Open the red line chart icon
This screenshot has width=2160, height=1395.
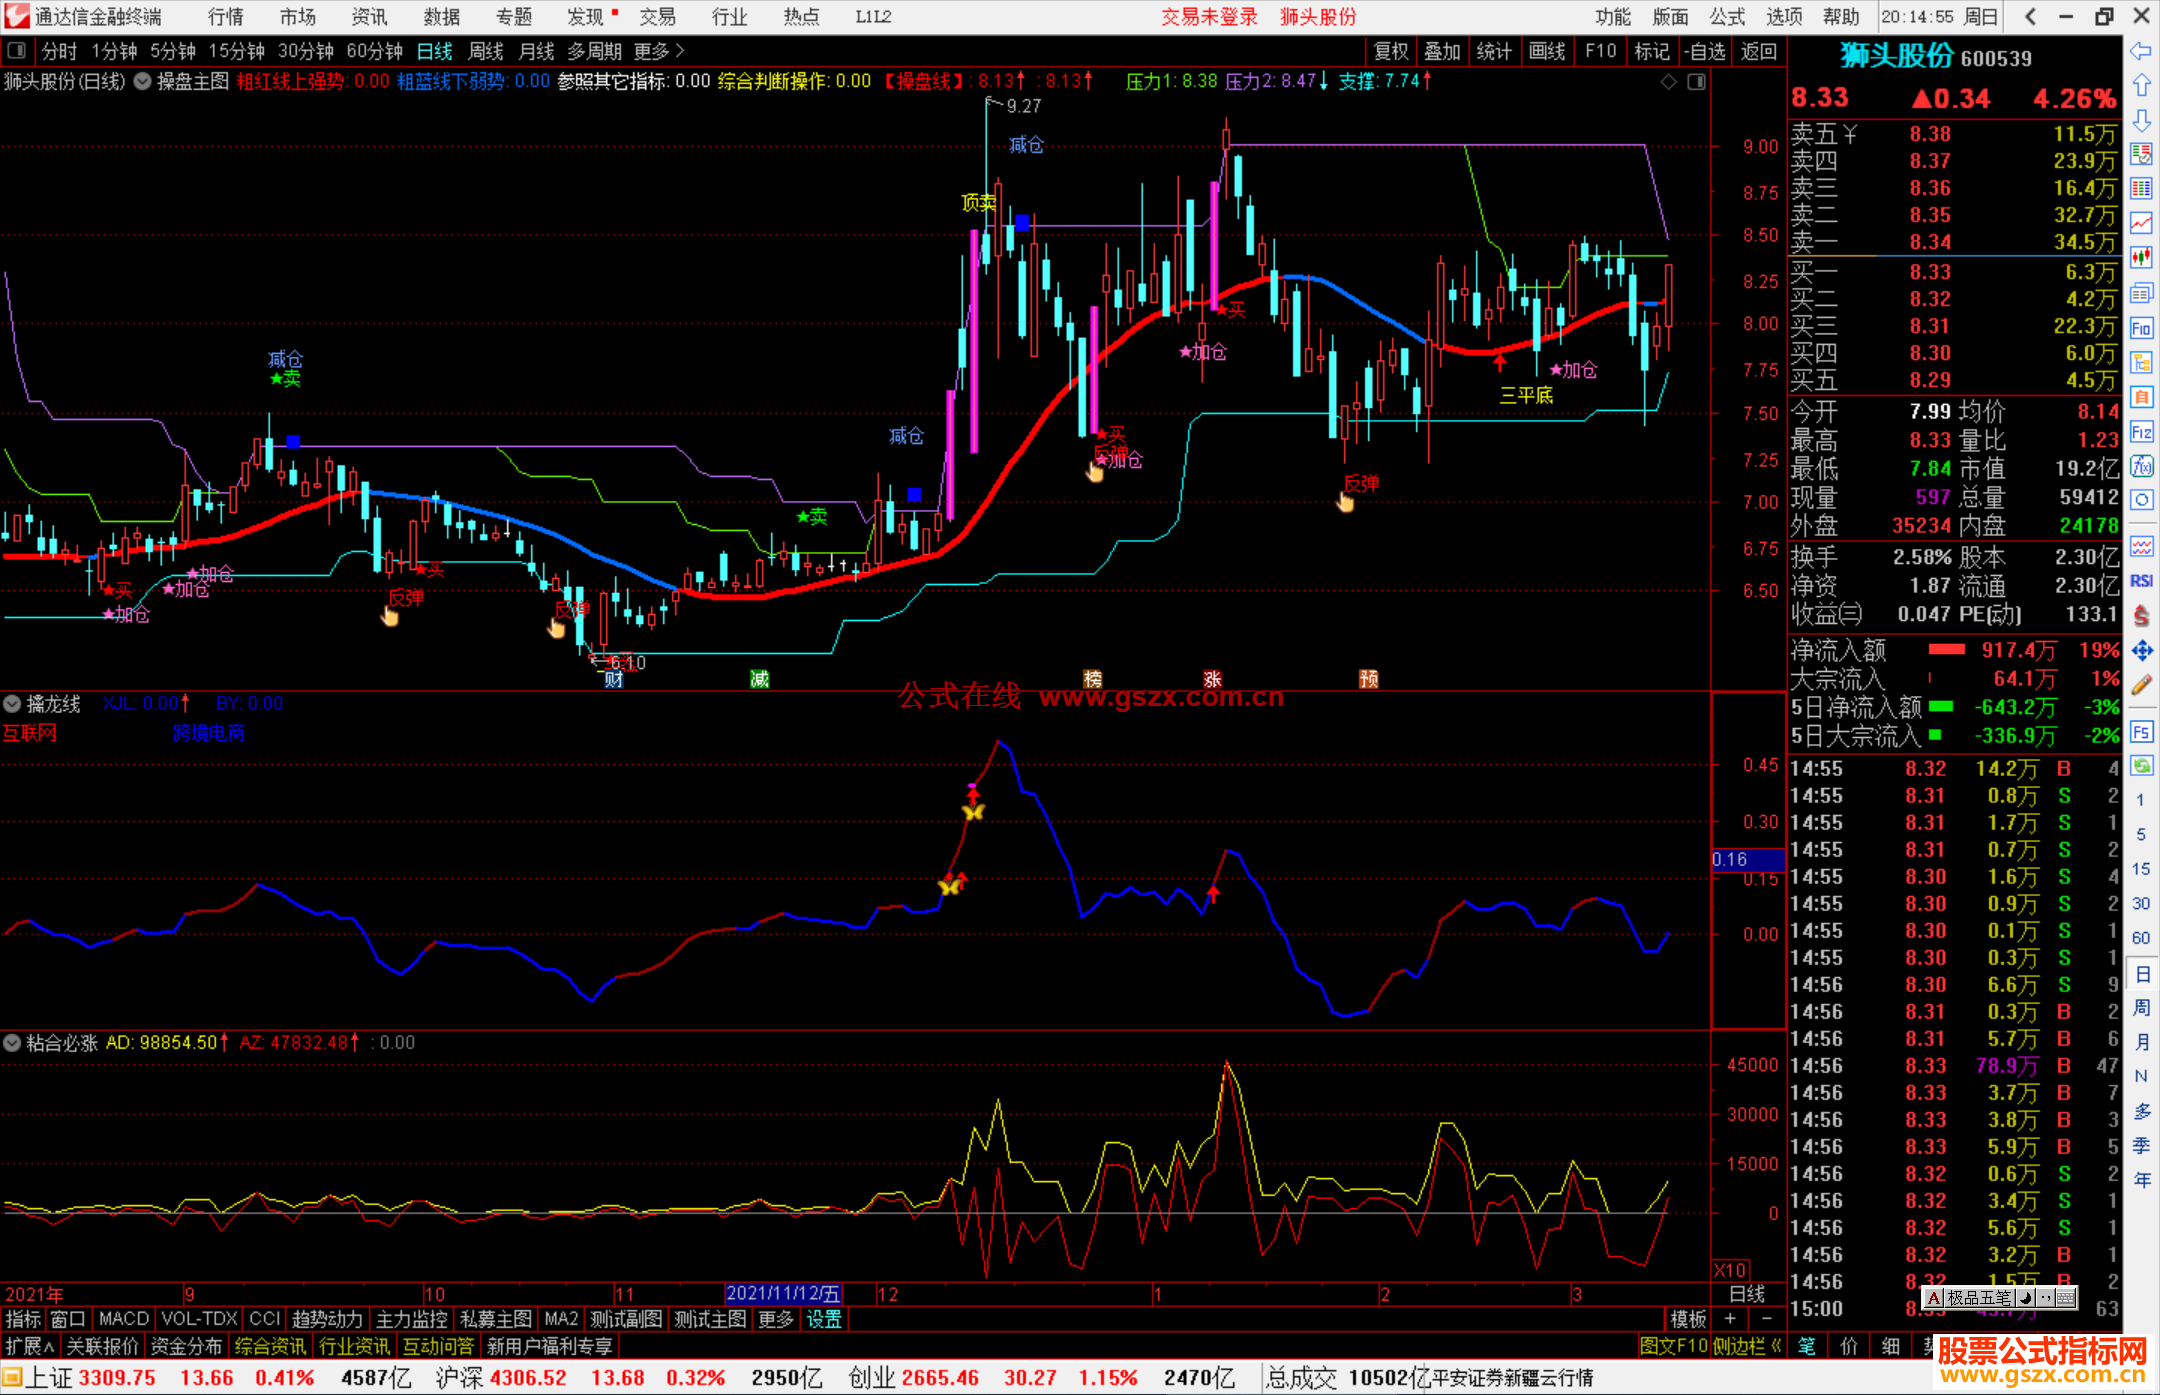(2141, 223)
